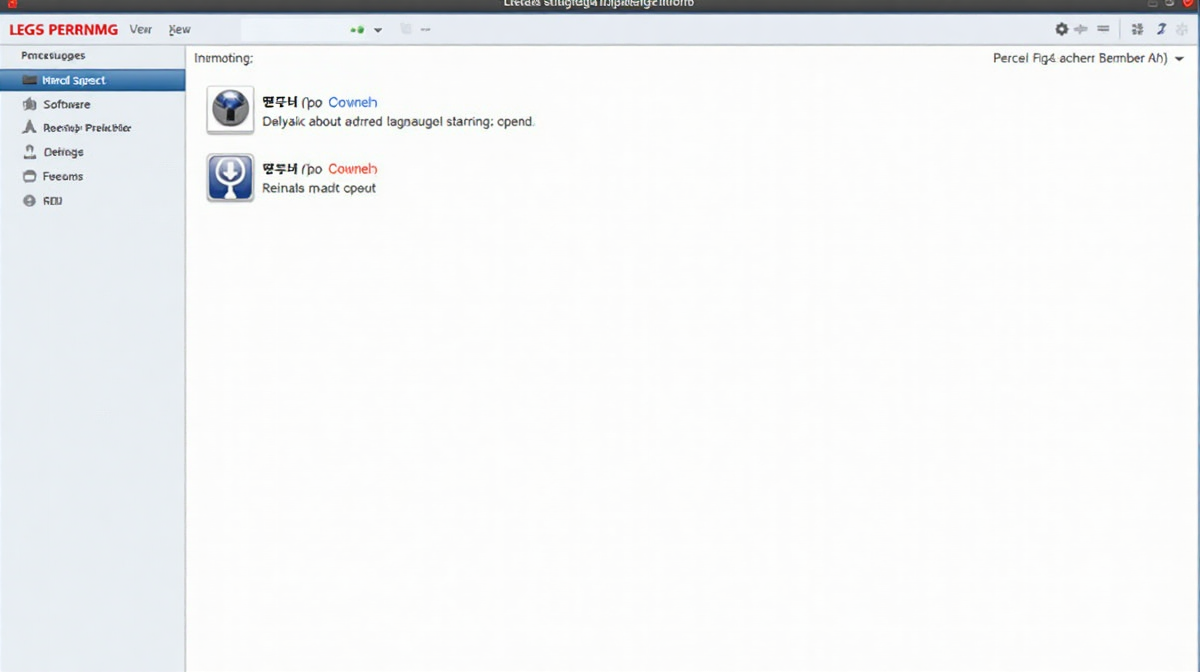This screenshot has height=672, width=1200.
Task: Click the horizontal lines icon next to gear
Action: 1103,30
